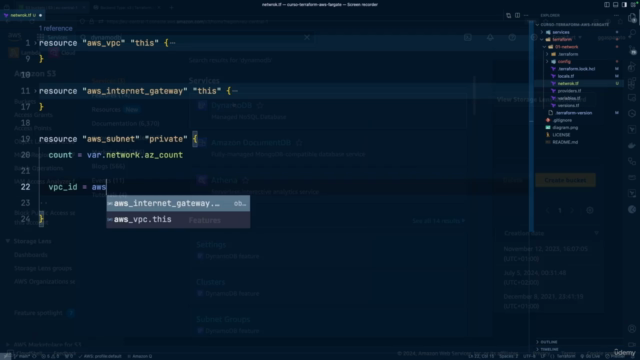
Task: Click AWS profile:default in status bar
Action: click(100, 356)
